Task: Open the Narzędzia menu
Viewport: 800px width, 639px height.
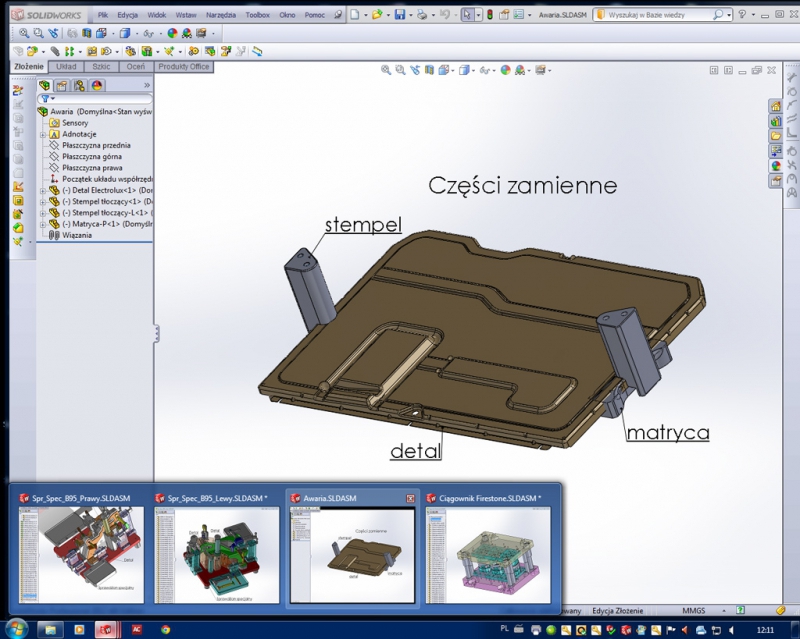Action: pyautogui.click(x=220, y=16)
